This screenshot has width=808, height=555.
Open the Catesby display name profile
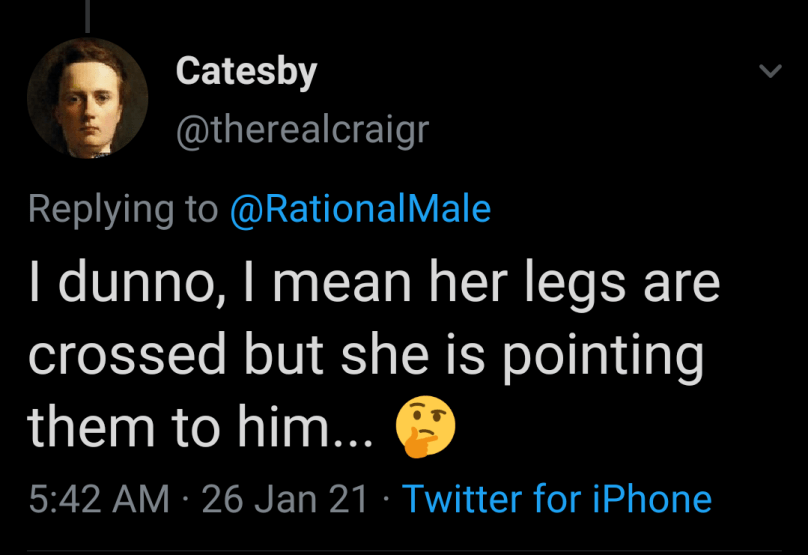click(x=246, y=71)
